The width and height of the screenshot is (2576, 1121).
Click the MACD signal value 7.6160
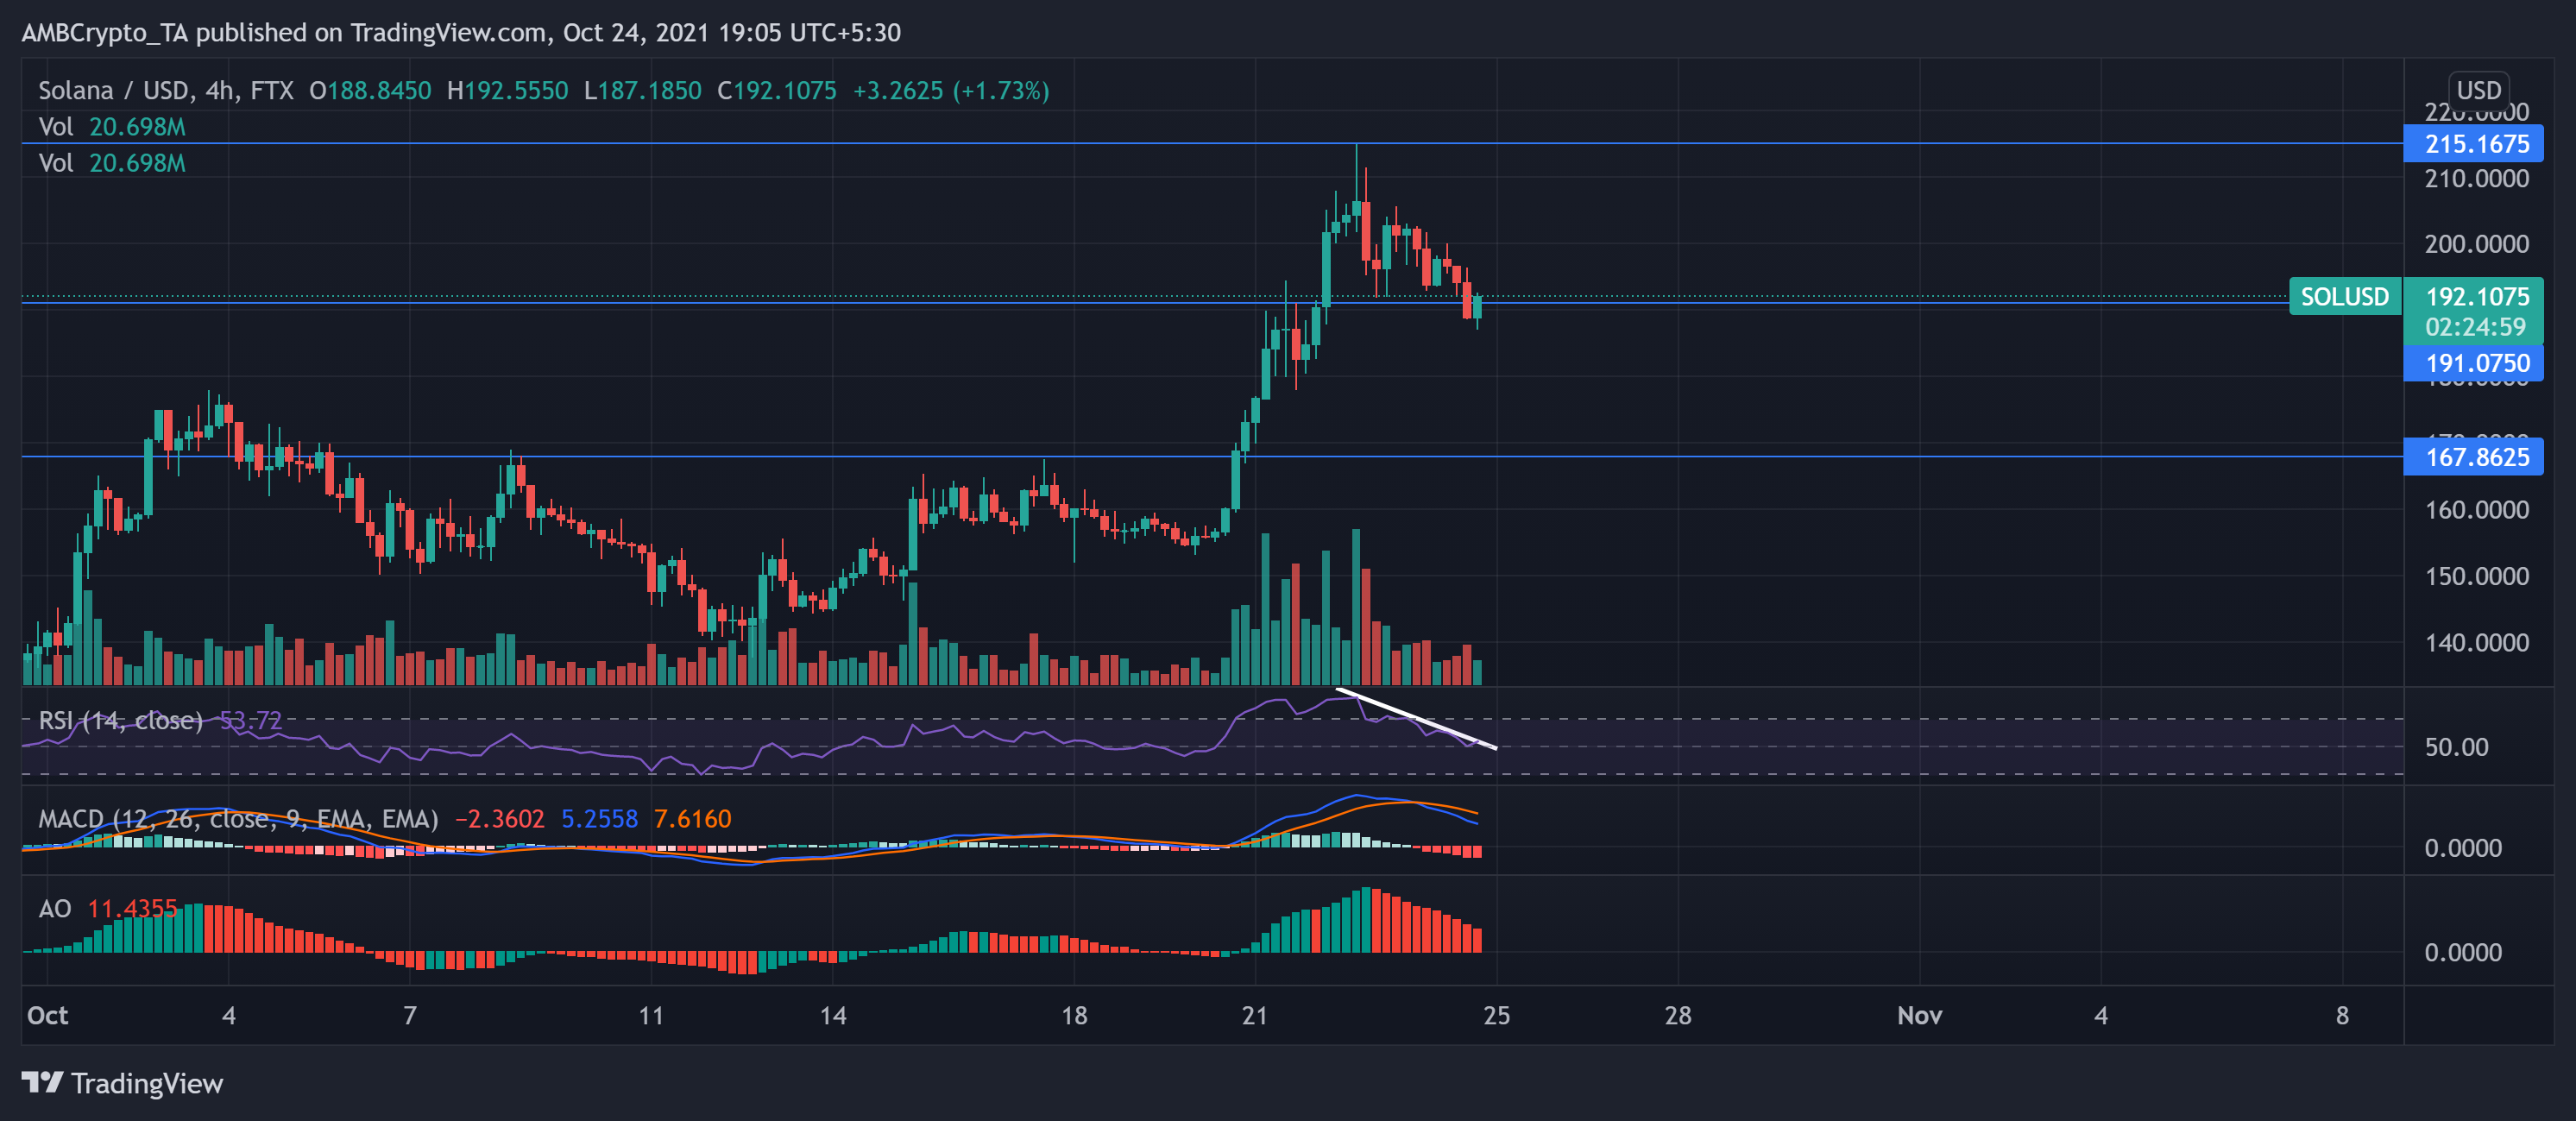click(x=692, y=819)
